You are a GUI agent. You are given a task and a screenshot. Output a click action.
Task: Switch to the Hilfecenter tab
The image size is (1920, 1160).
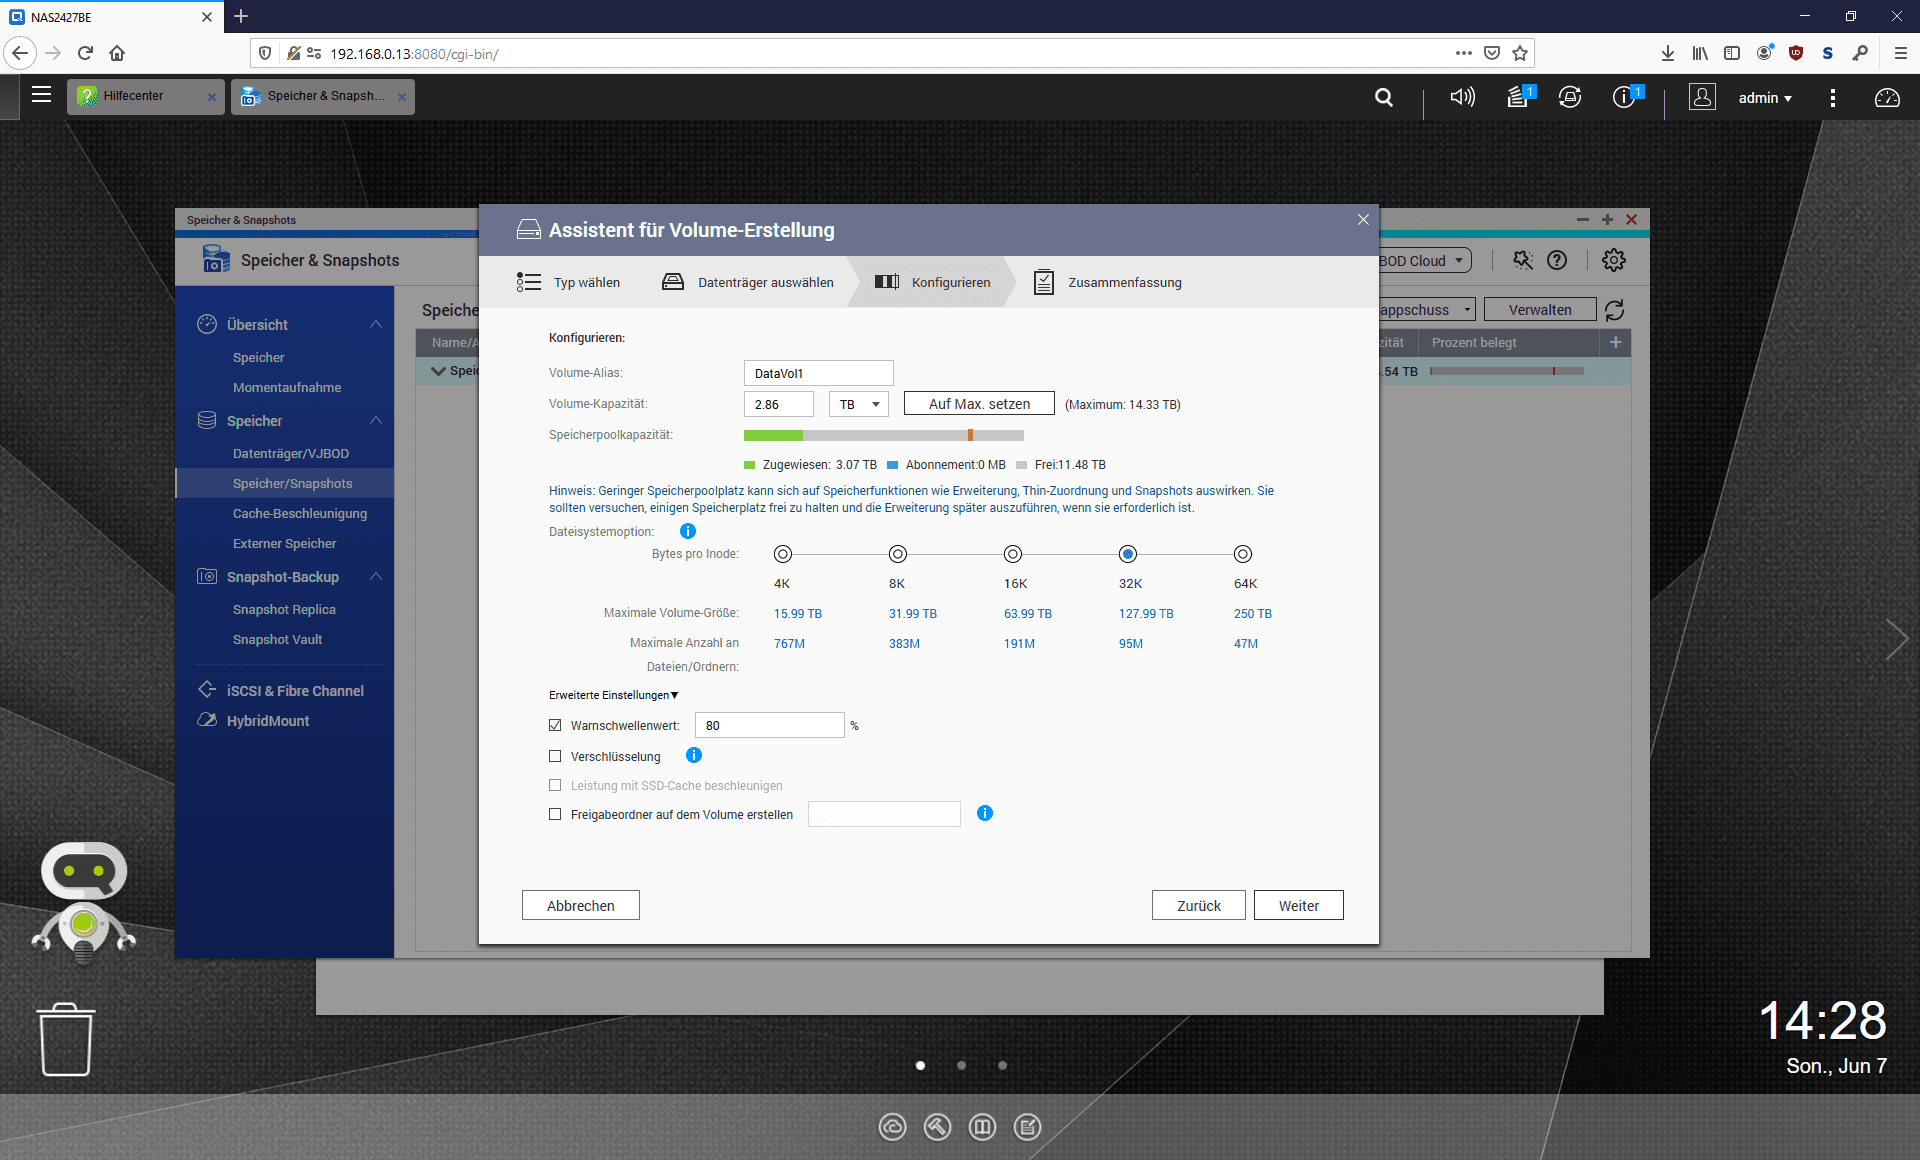click(134, 96)
